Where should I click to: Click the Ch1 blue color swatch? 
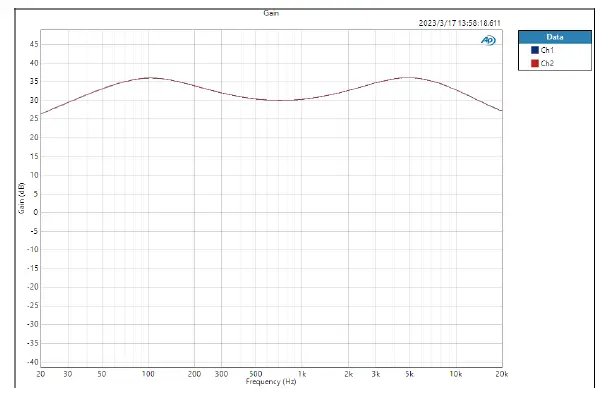tap(534, 50)
